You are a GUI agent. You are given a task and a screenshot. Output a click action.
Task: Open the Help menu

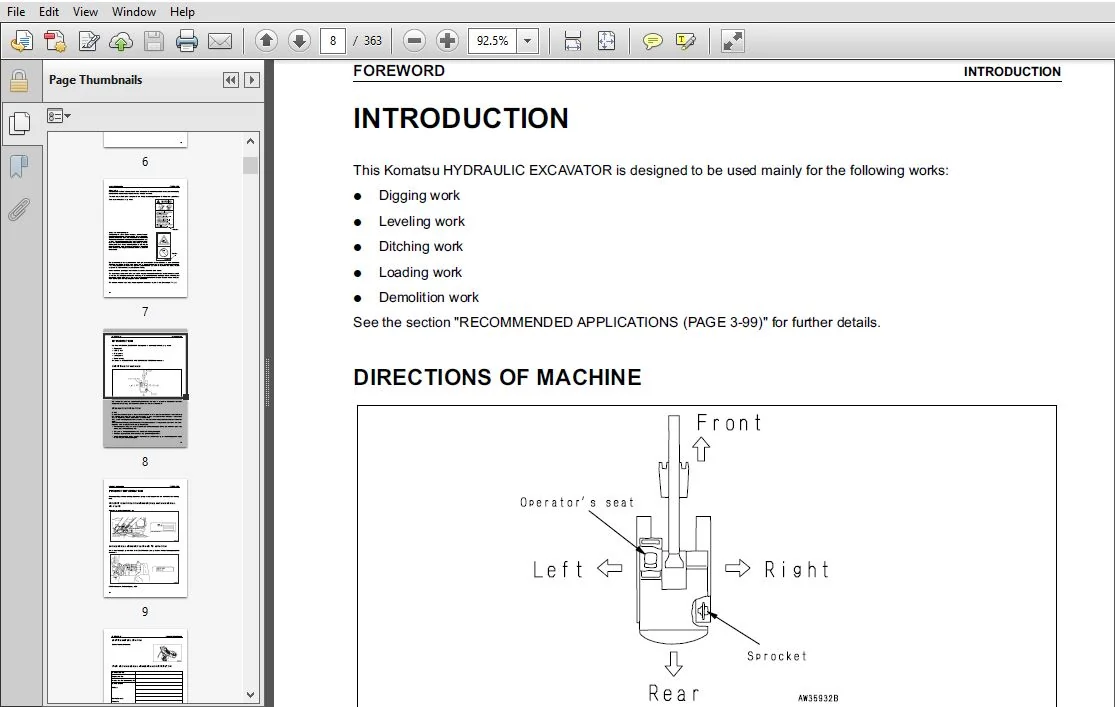coord(182,11)
